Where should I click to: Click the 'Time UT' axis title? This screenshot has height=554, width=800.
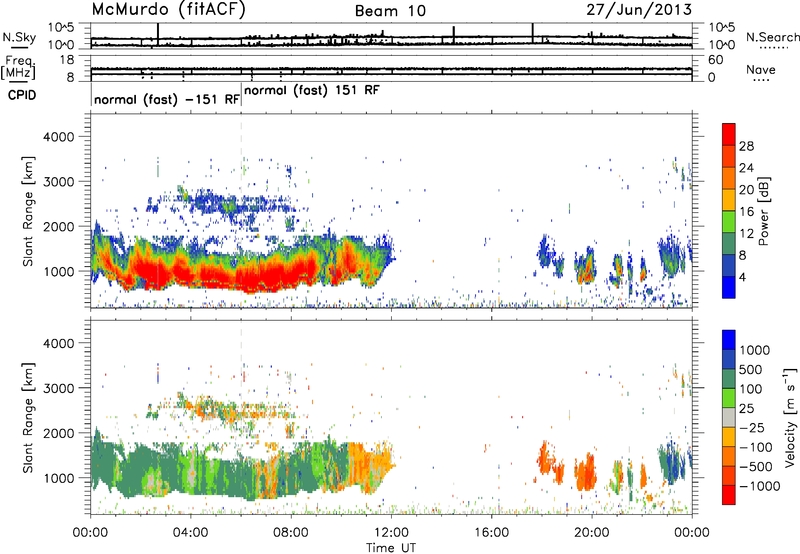[x=391, y=548]
